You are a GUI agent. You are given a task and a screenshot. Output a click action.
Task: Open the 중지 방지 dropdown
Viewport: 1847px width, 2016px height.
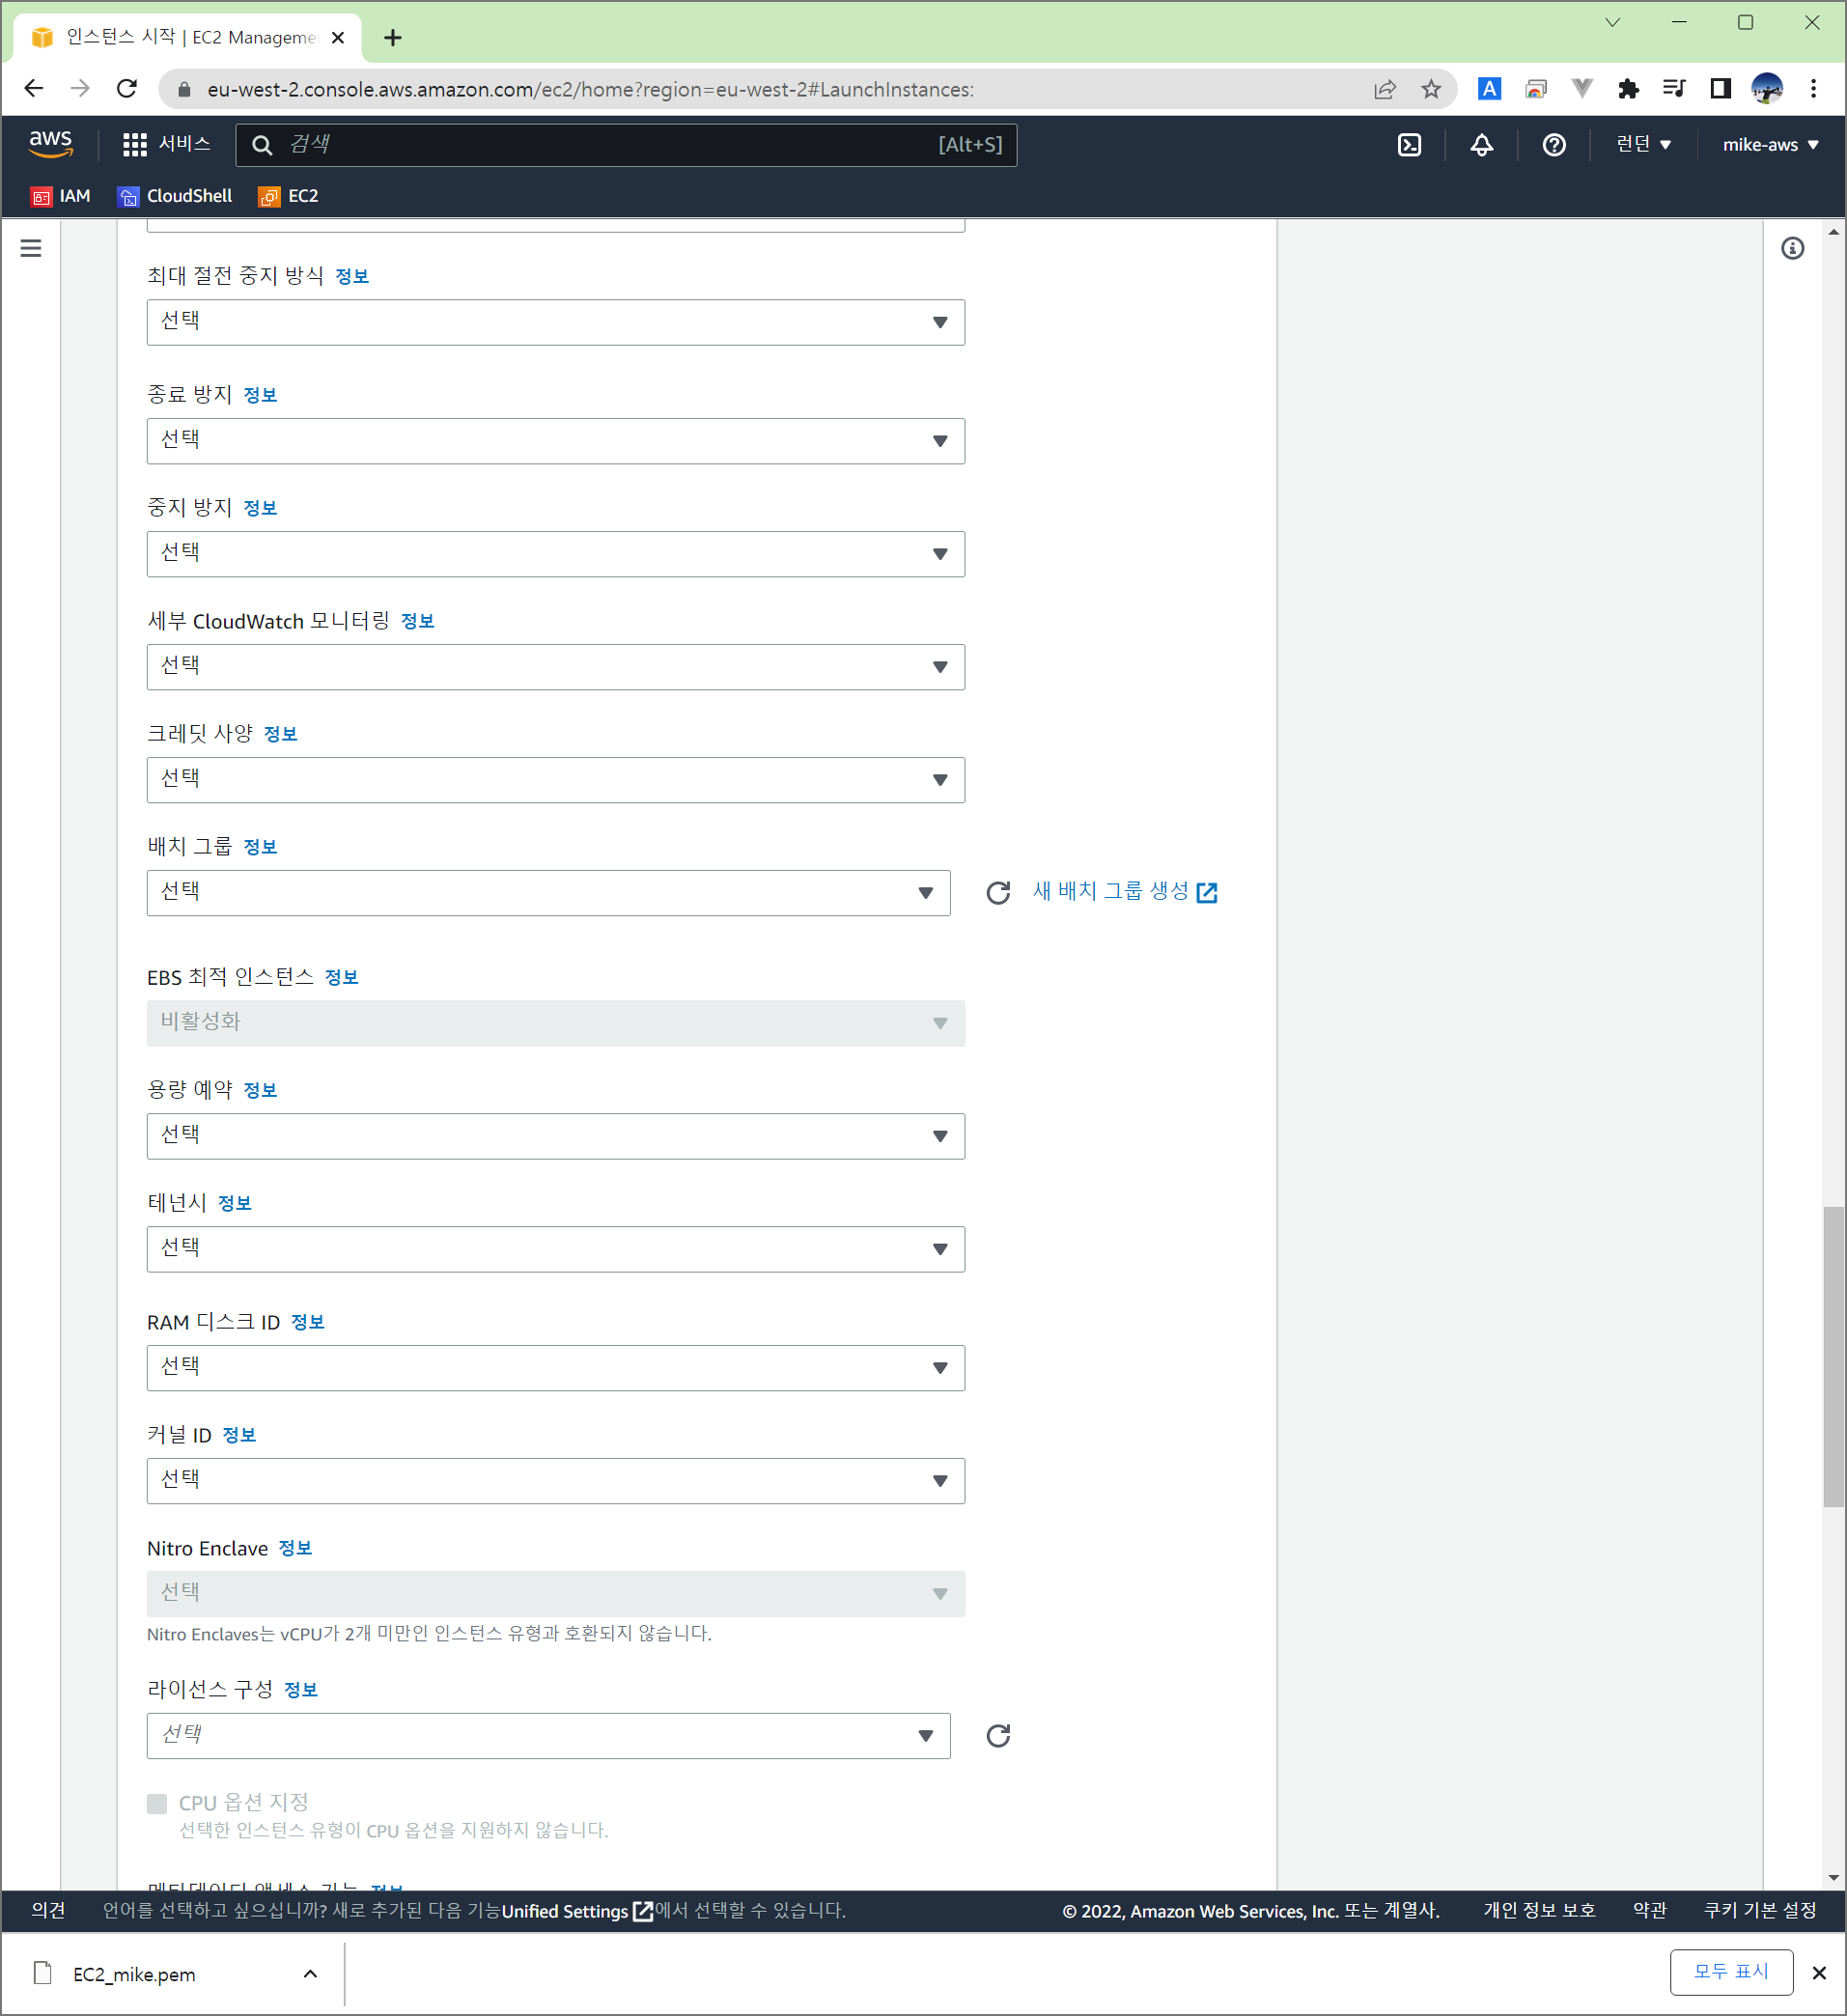point(555,554)
